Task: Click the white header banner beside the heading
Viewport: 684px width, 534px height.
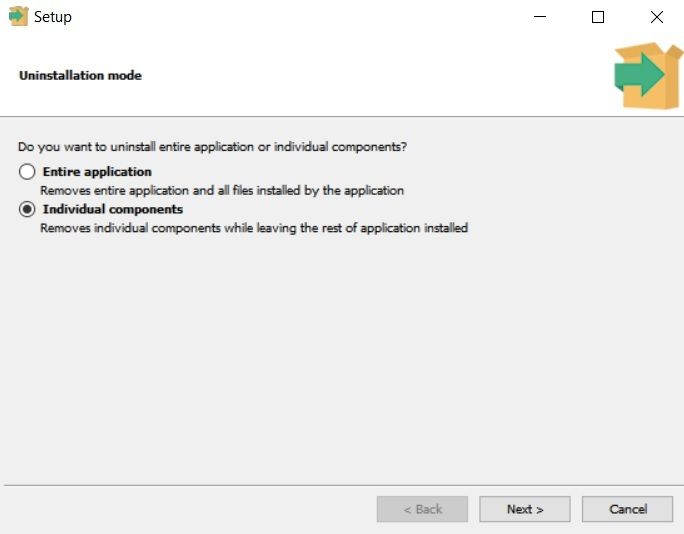Action: click(380, 76)
